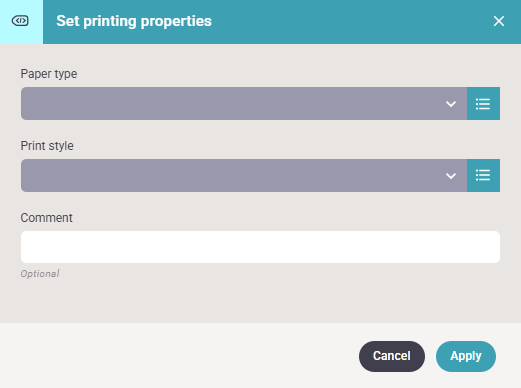The image size is (521, 388).
Task: Open the Paper type list picker icon
Action: 483,104
